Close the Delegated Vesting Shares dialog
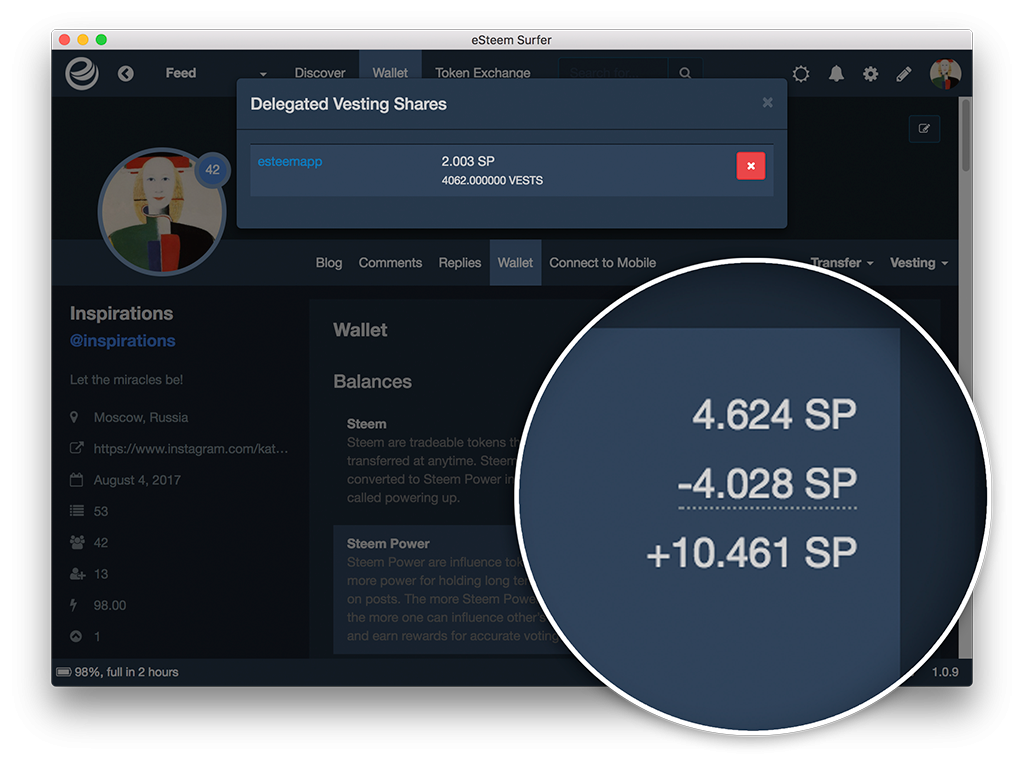Screen dimensions: 1024x760 pyautogui.click(x=767, y=103)
